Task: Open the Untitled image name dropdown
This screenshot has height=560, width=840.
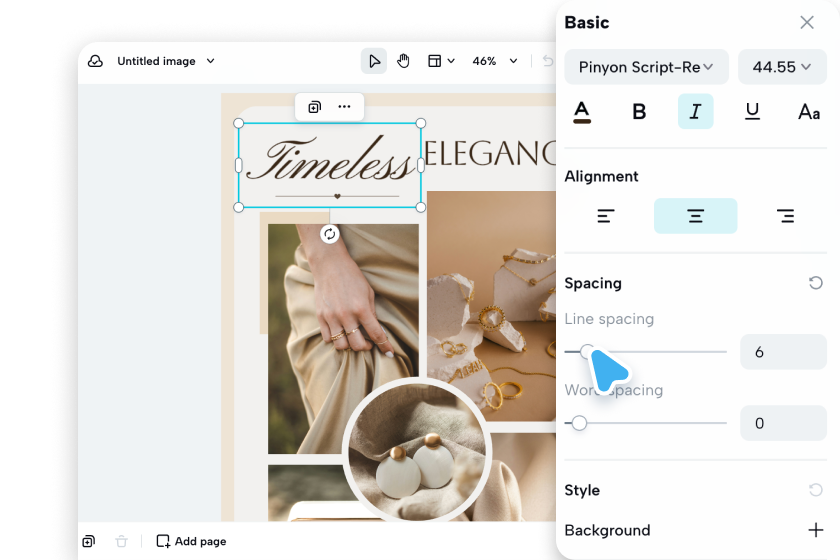Action: point(211,61)
